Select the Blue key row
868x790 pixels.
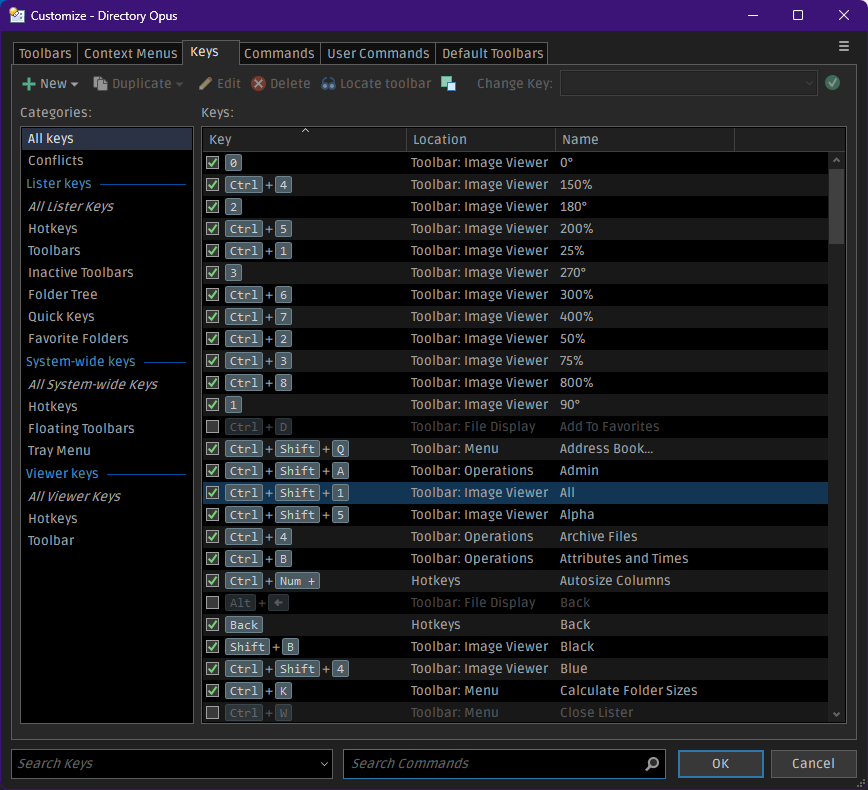[x=515, y=669]
